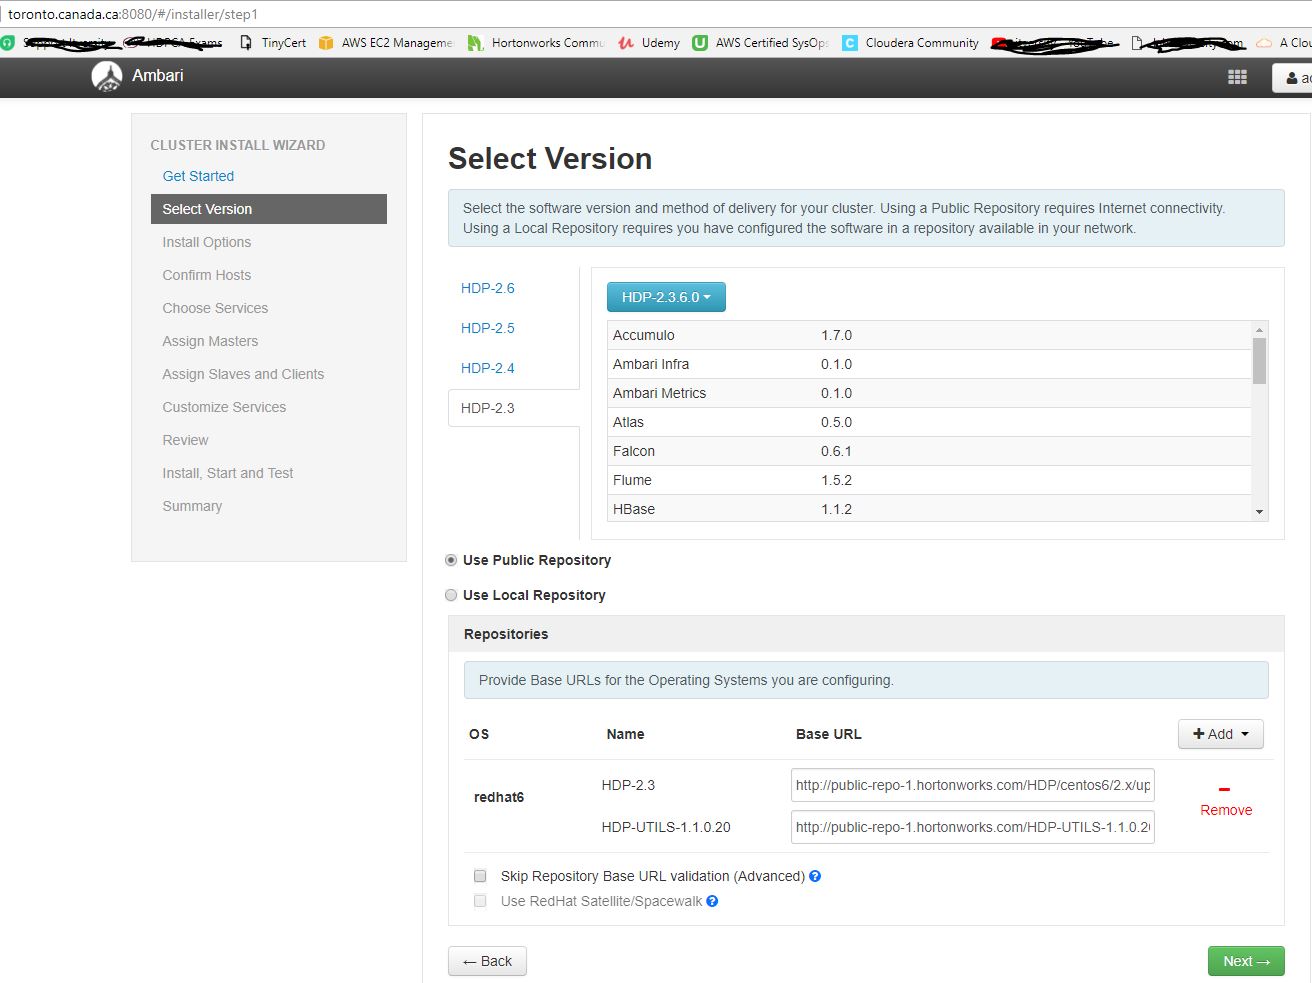The width and height of the screenshot is (1312, 983).
Task: Click the HDP-2.3 Base URL input field
Action: [x=971, y=785]
